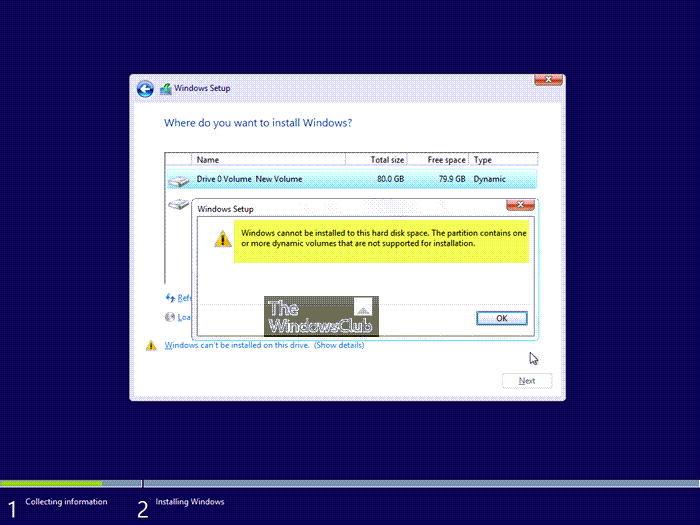Click the warning icon beside the can't install message
The width and height of the screenshot is (700, 525).
(151, 346)
